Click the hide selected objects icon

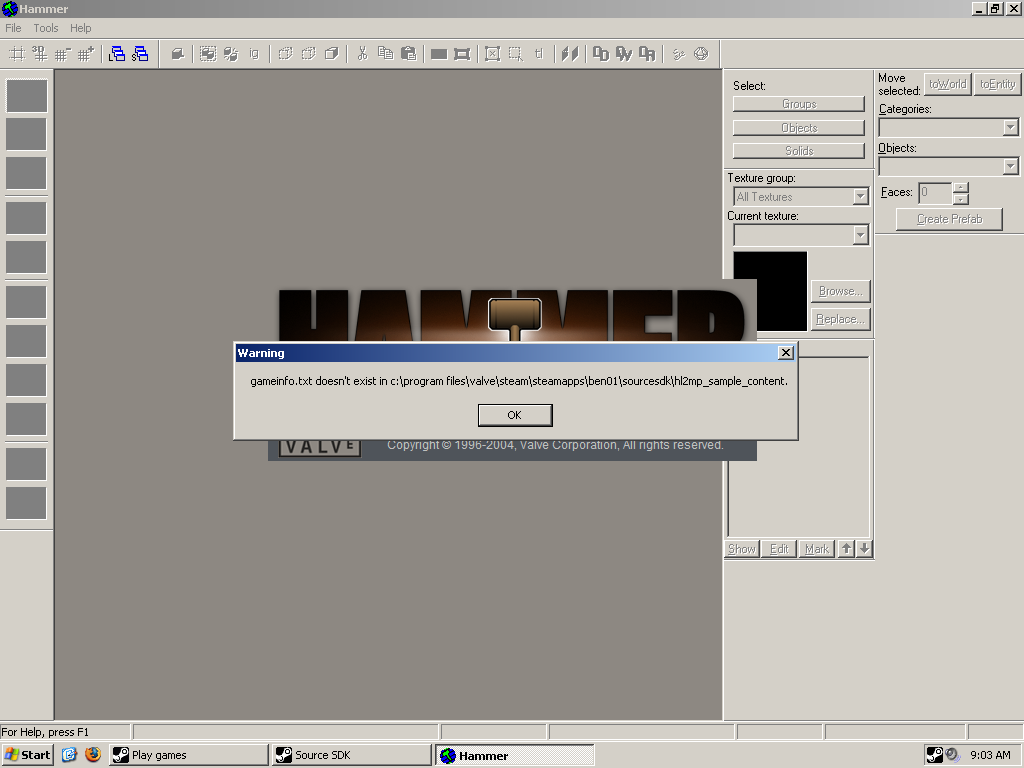click(x=285, y=54)
